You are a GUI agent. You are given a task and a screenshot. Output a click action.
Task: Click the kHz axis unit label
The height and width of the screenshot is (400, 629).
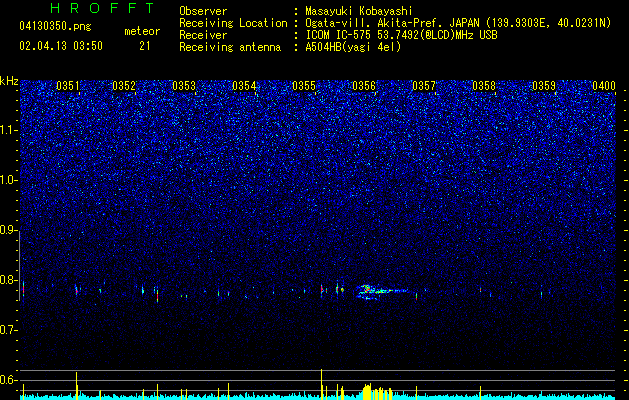click(x=9, y=81)
